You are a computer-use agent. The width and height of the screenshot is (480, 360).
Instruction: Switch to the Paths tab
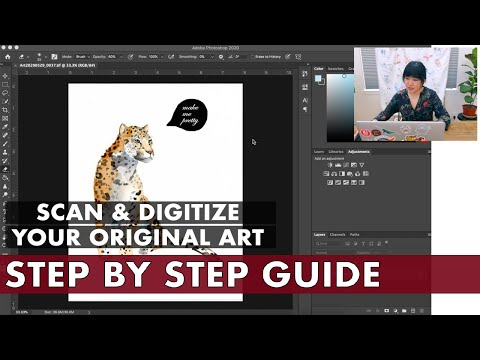(x=355, y=235)
